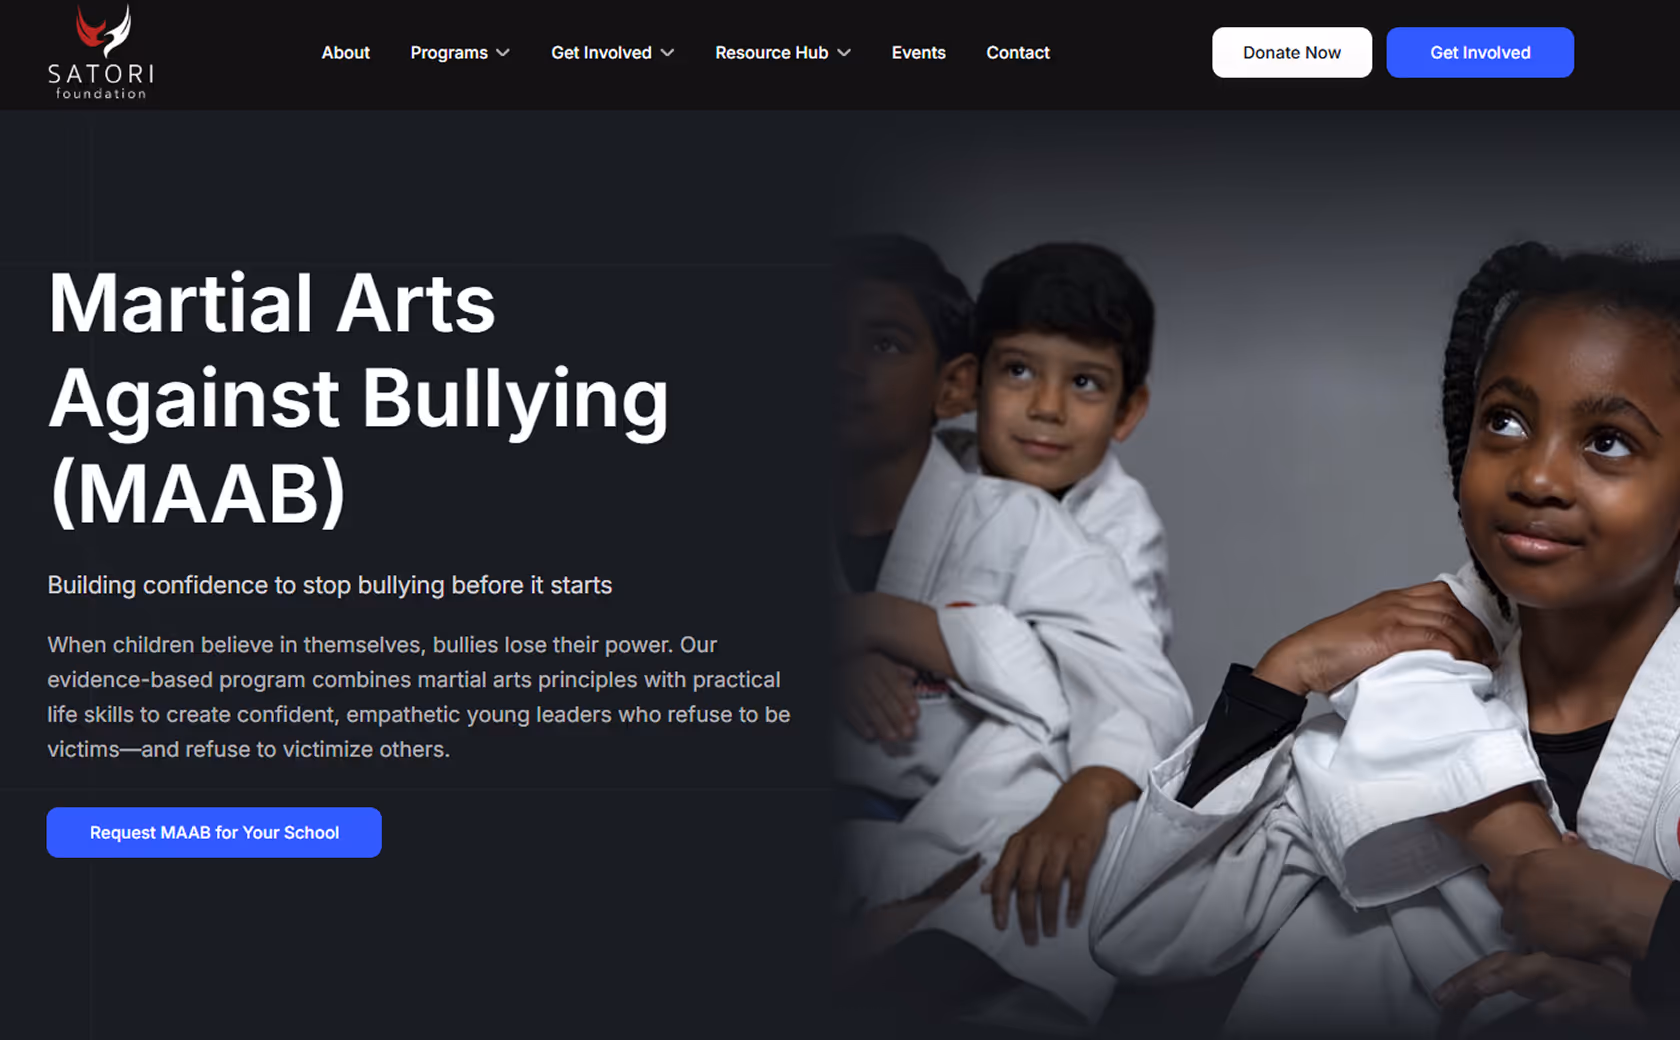1680x1040 pixels.
Task: Click the blue Get Involved button
Action: 1480,52
